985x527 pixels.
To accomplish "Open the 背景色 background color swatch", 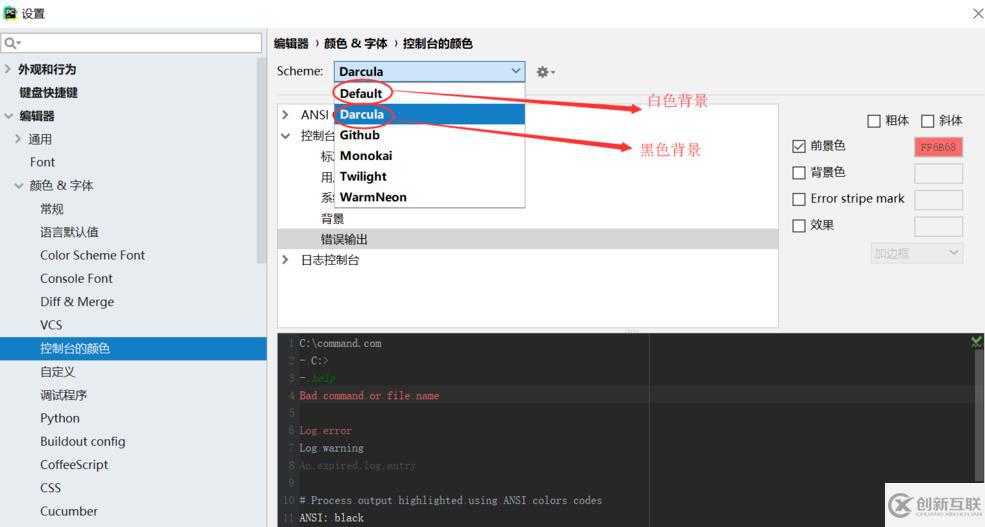I will point(938,173).
